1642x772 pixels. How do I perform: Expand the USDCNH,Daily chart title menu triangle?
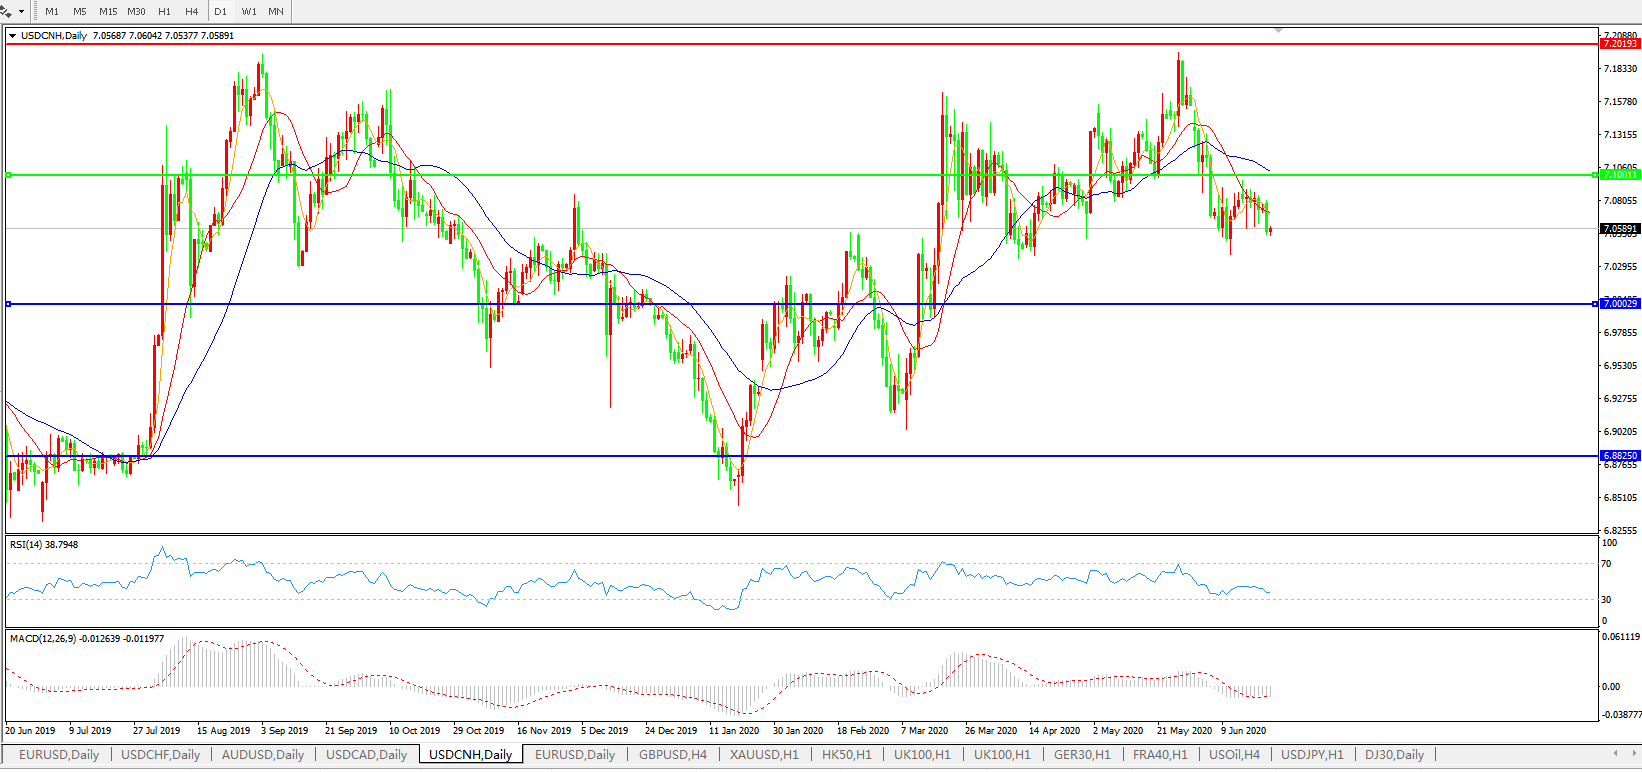point(12,36)
